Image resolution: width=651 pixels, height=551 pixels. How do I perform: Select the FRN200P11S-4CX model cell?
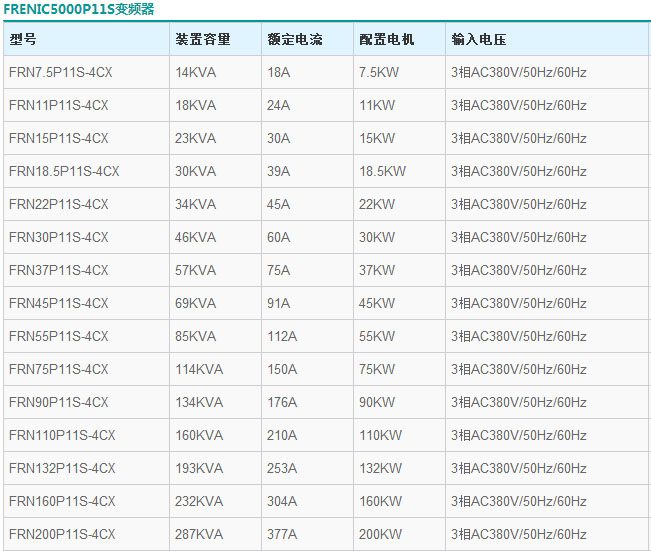(62, 535)
